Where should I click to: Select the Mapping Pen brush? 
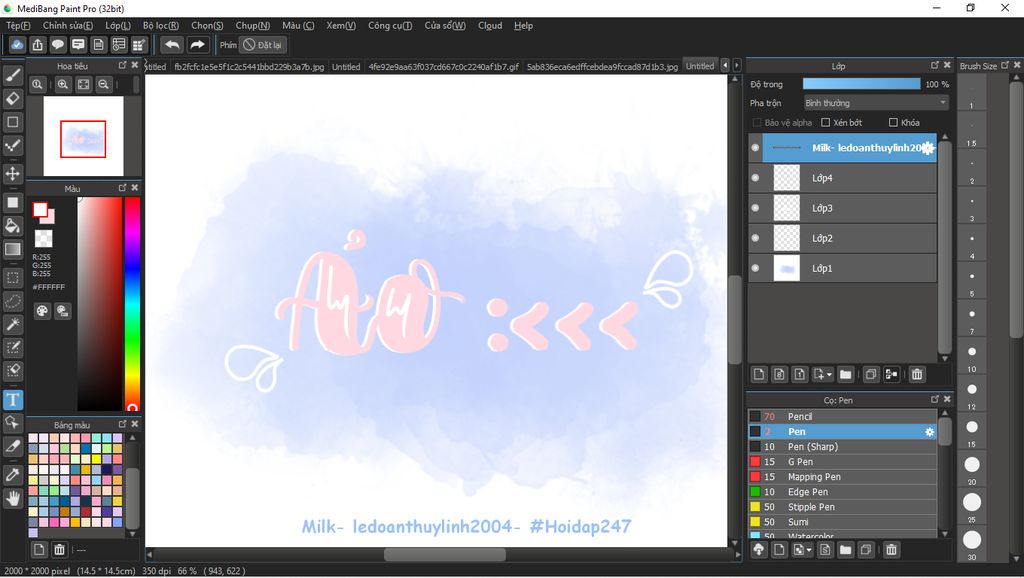(x=842, y=477)
